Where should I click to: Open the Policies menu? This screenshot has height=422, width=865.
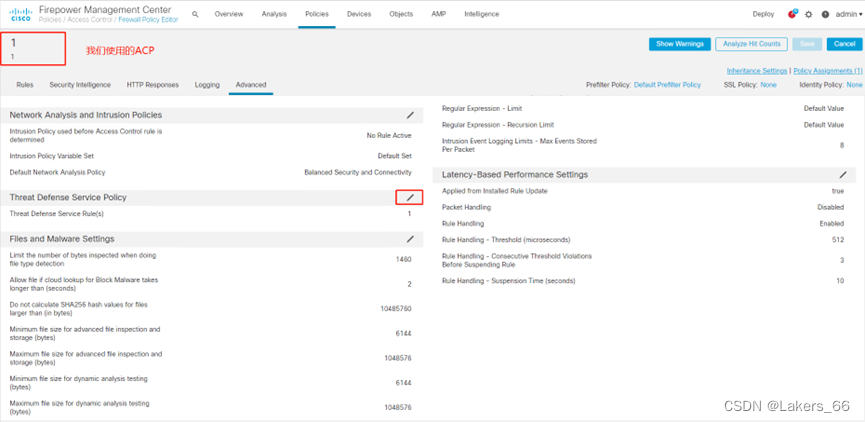[317, 14]
